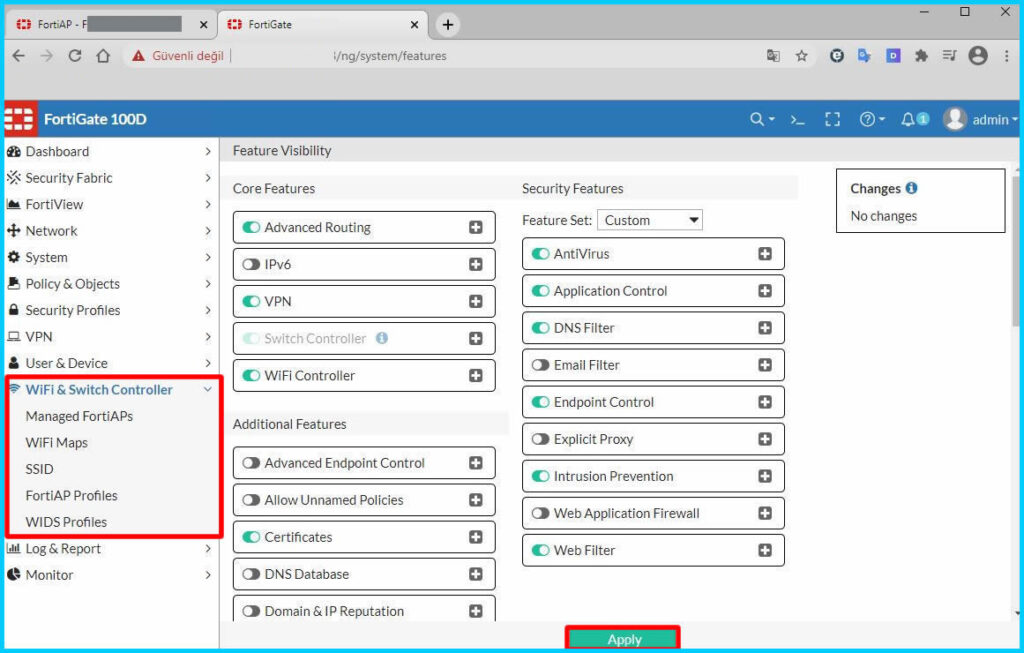Expand details plus icon for Advanced Routing
1024x653 pixels.
click(475, 227)
